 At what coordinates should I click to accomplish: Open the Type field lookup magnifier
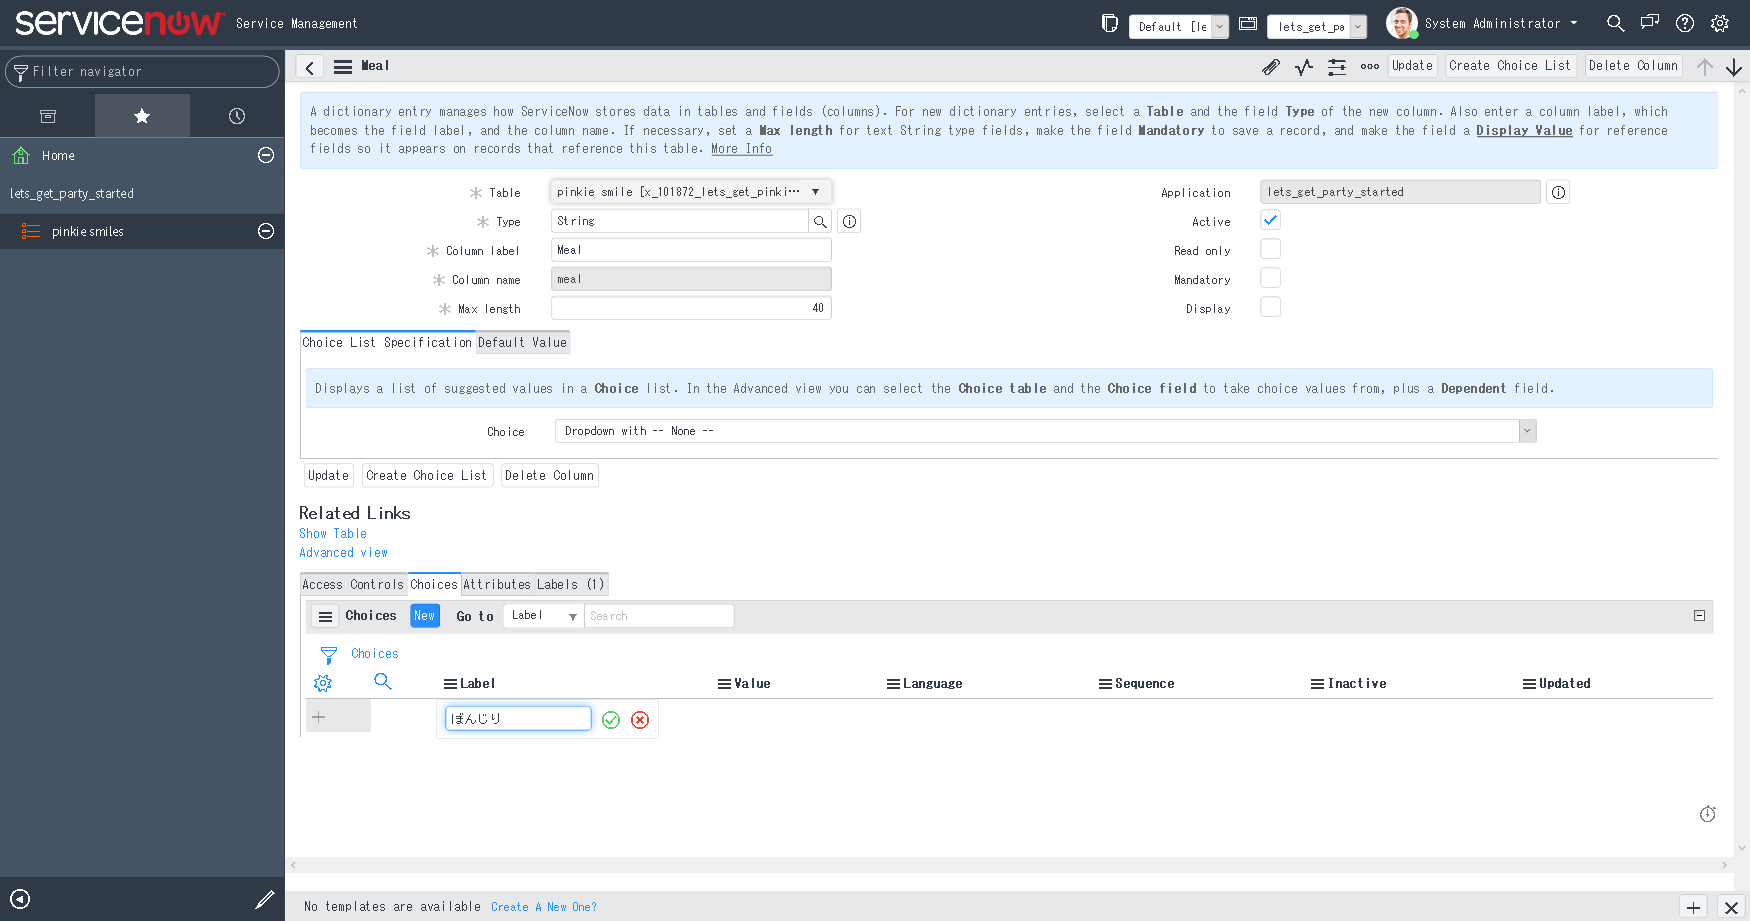820,220
